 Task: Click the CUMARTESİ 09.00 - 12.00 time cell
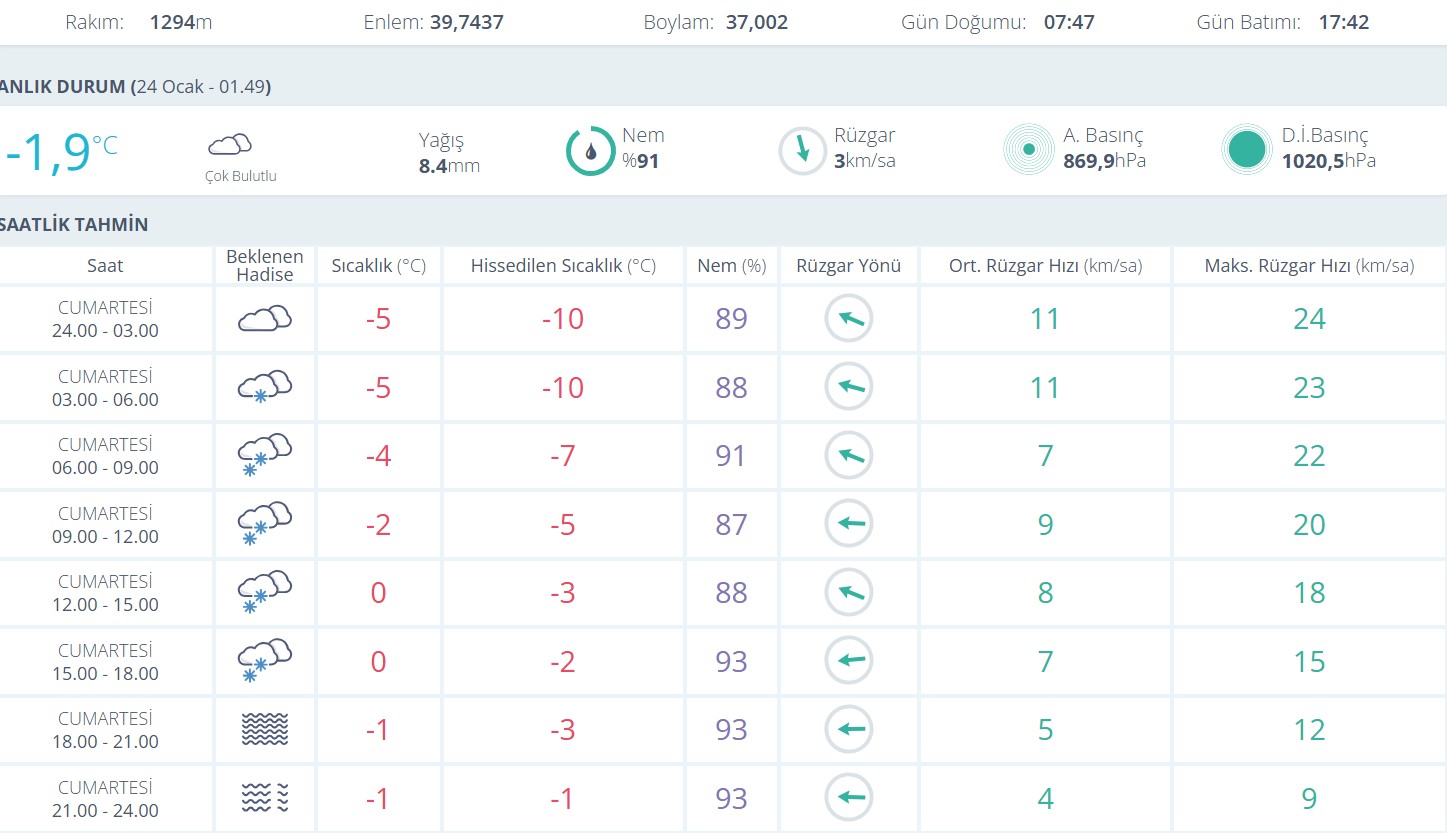pyautogui.click(x=105, y=525)
